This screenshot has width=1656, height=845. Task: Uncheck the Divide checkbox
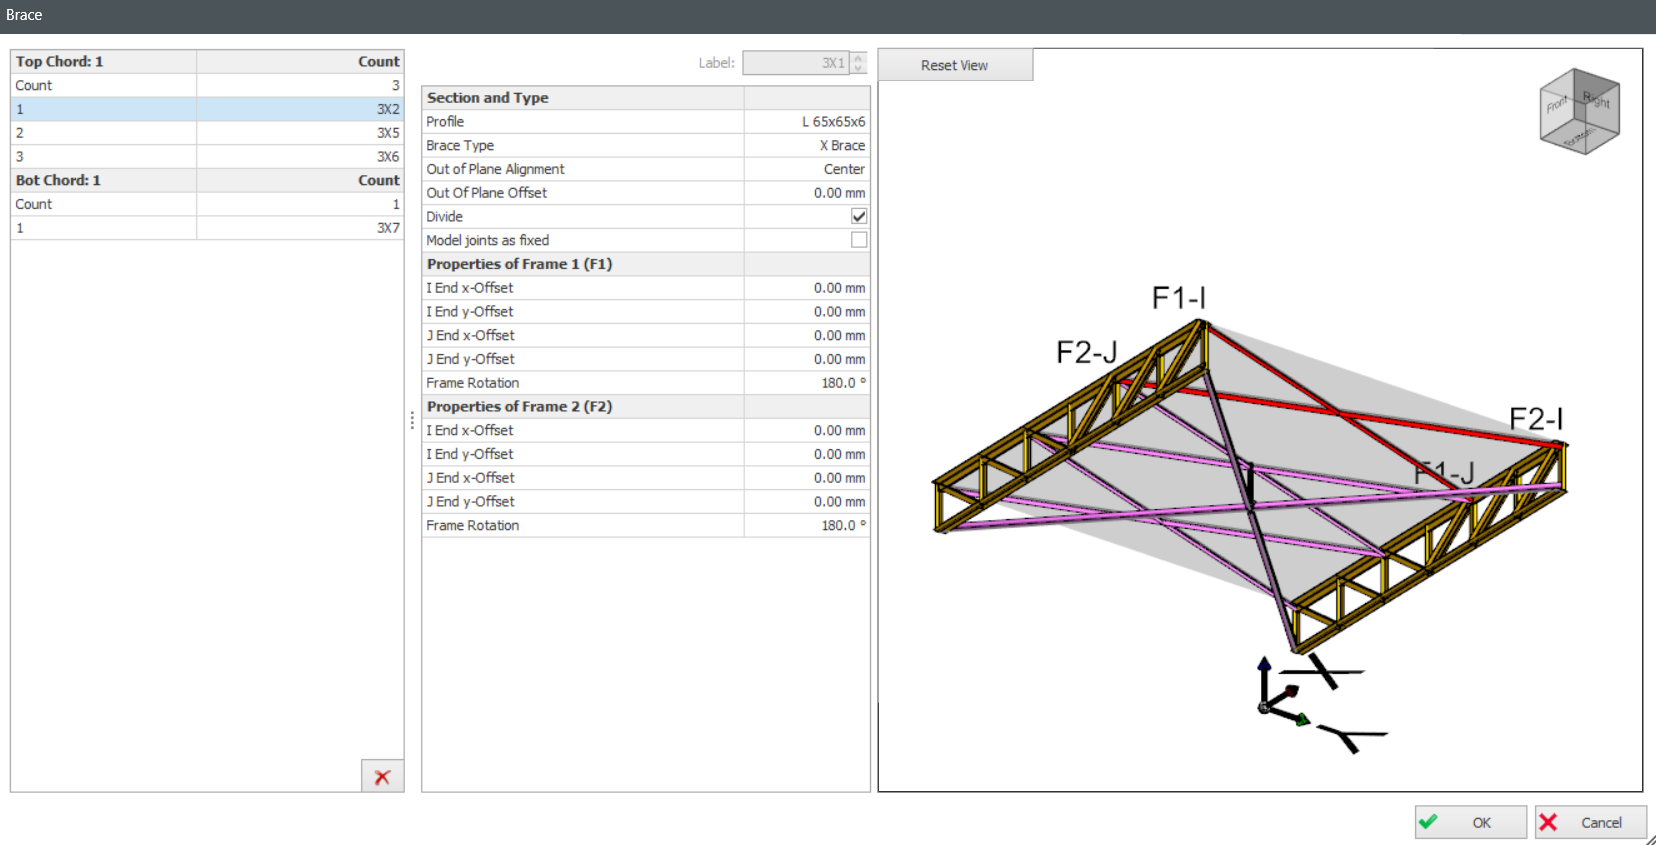[858, 216]
